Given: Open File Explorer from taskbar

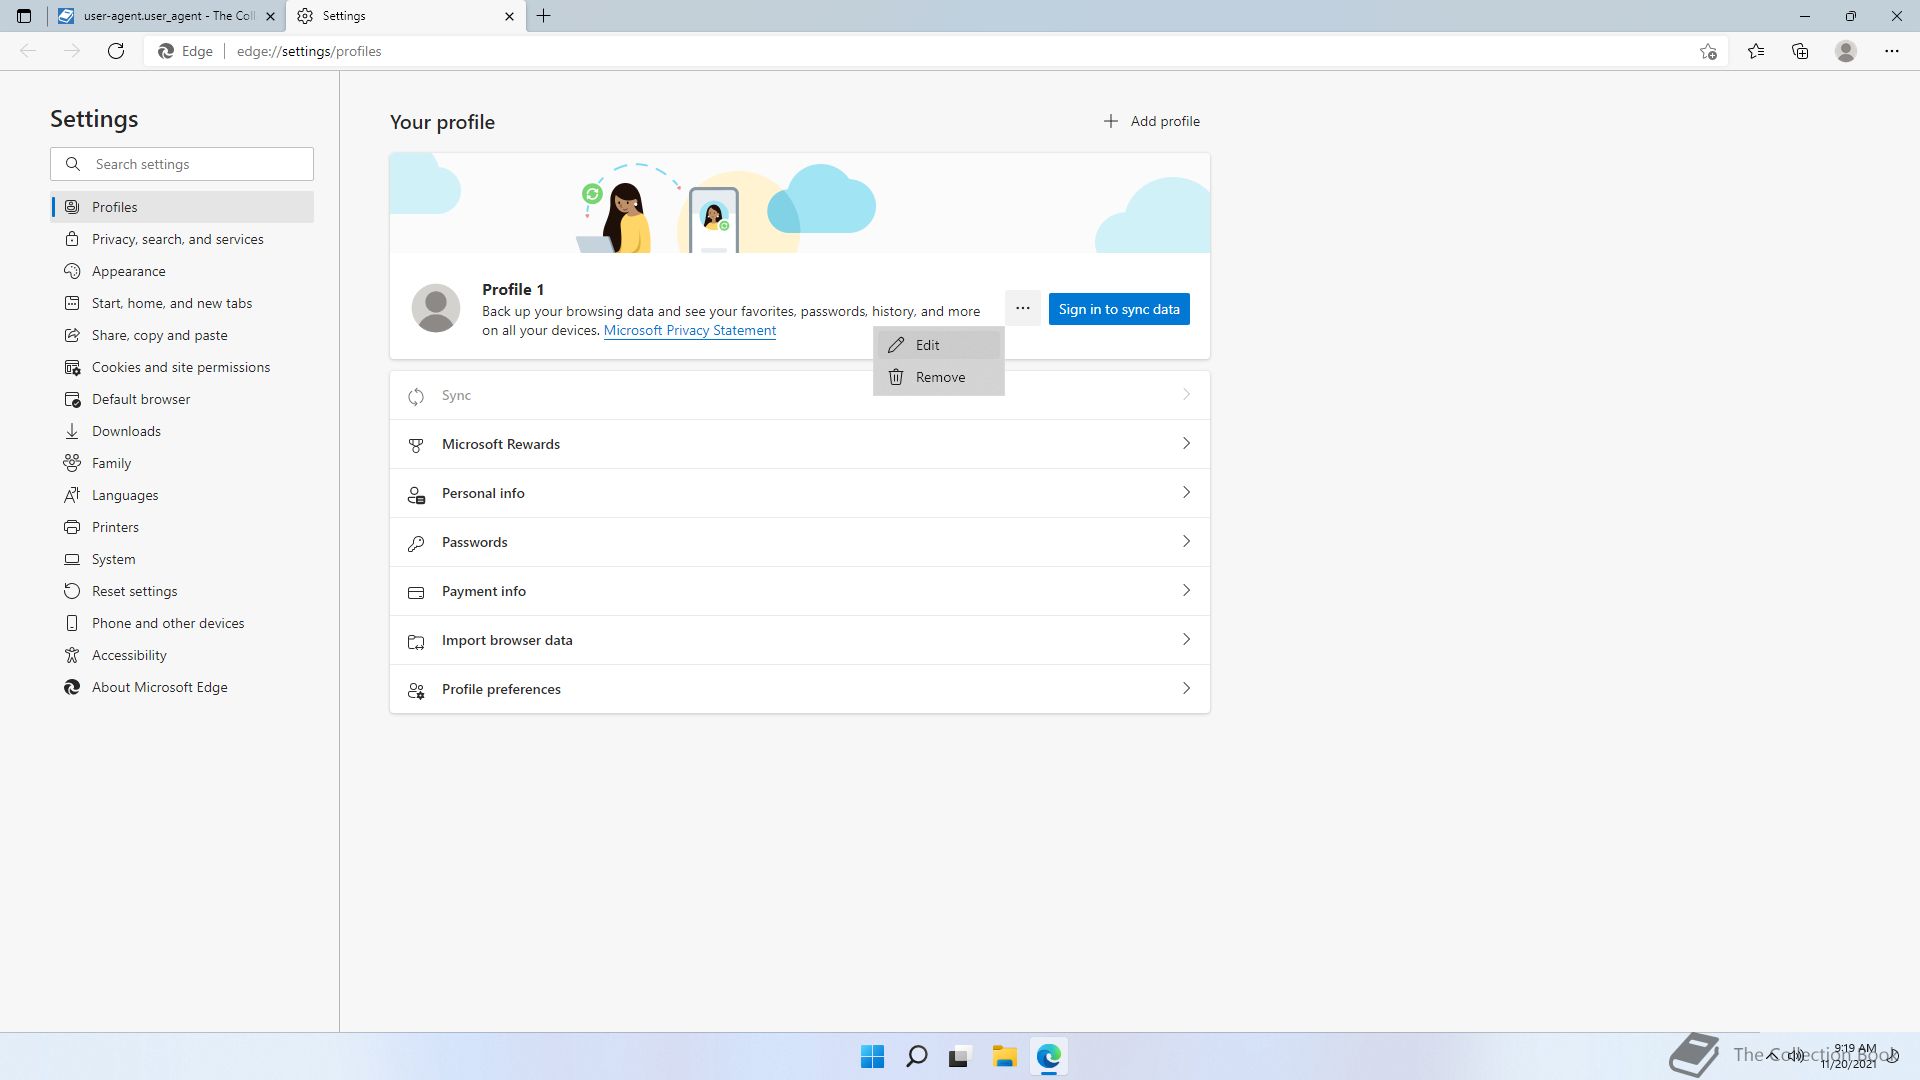Looking at the screenshot, I should [x=1004, y=1056].
